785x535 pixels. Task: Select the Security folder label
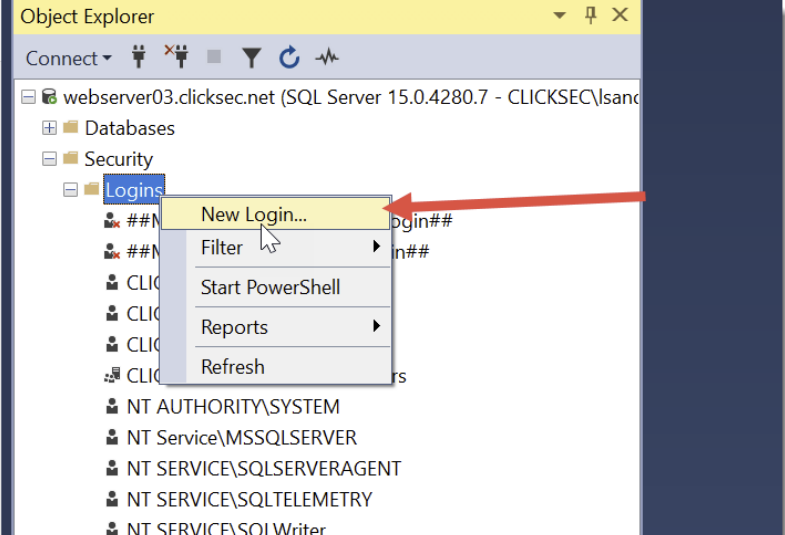pyautogui.click(x=119, y=160)
